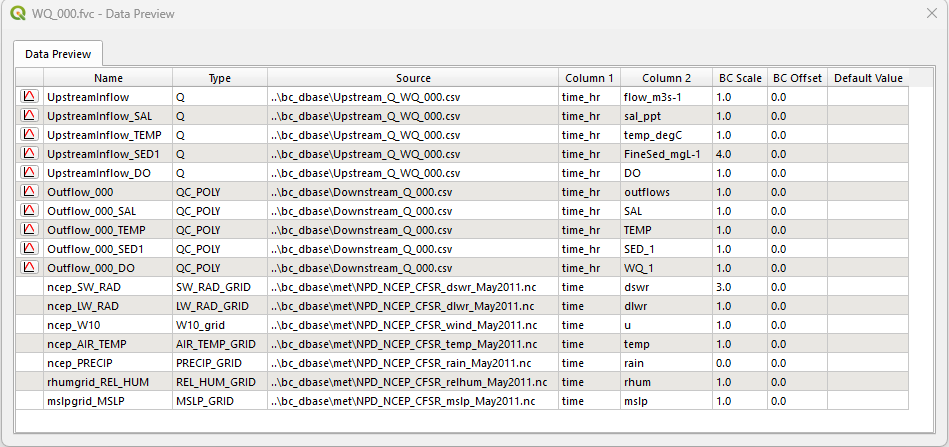Click the SW_RAD_GRID type cell

point(220,287)
